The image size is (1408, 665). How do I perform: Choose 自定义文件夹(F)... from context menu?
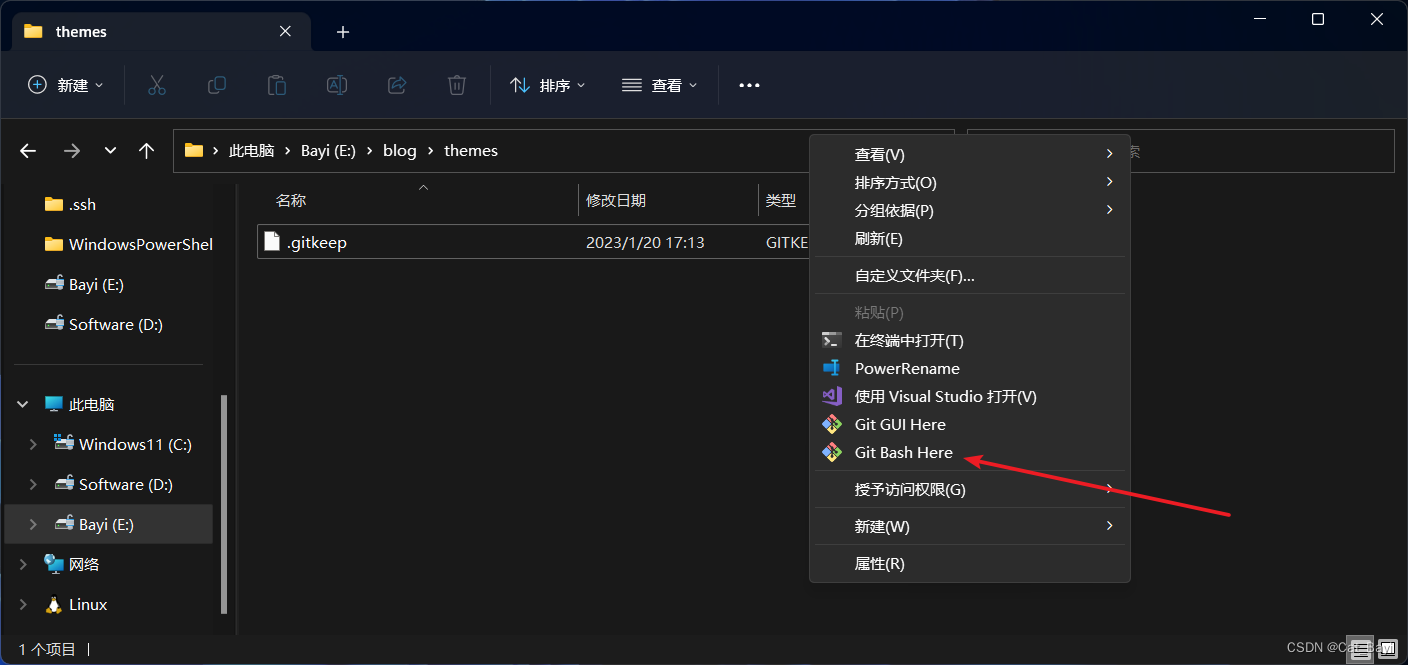(970, 275)
